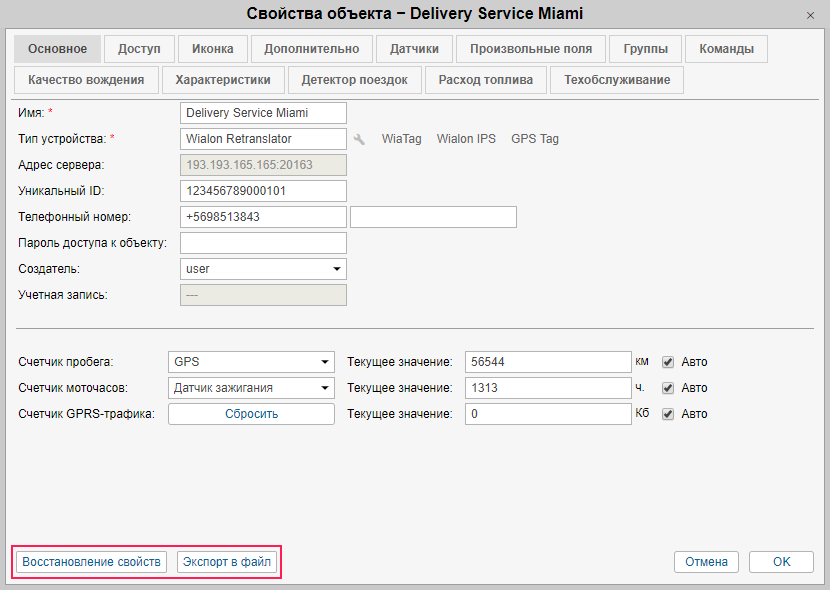Go to the Иконка tab
The image size is (830, 590).
[x=213, y=49]
